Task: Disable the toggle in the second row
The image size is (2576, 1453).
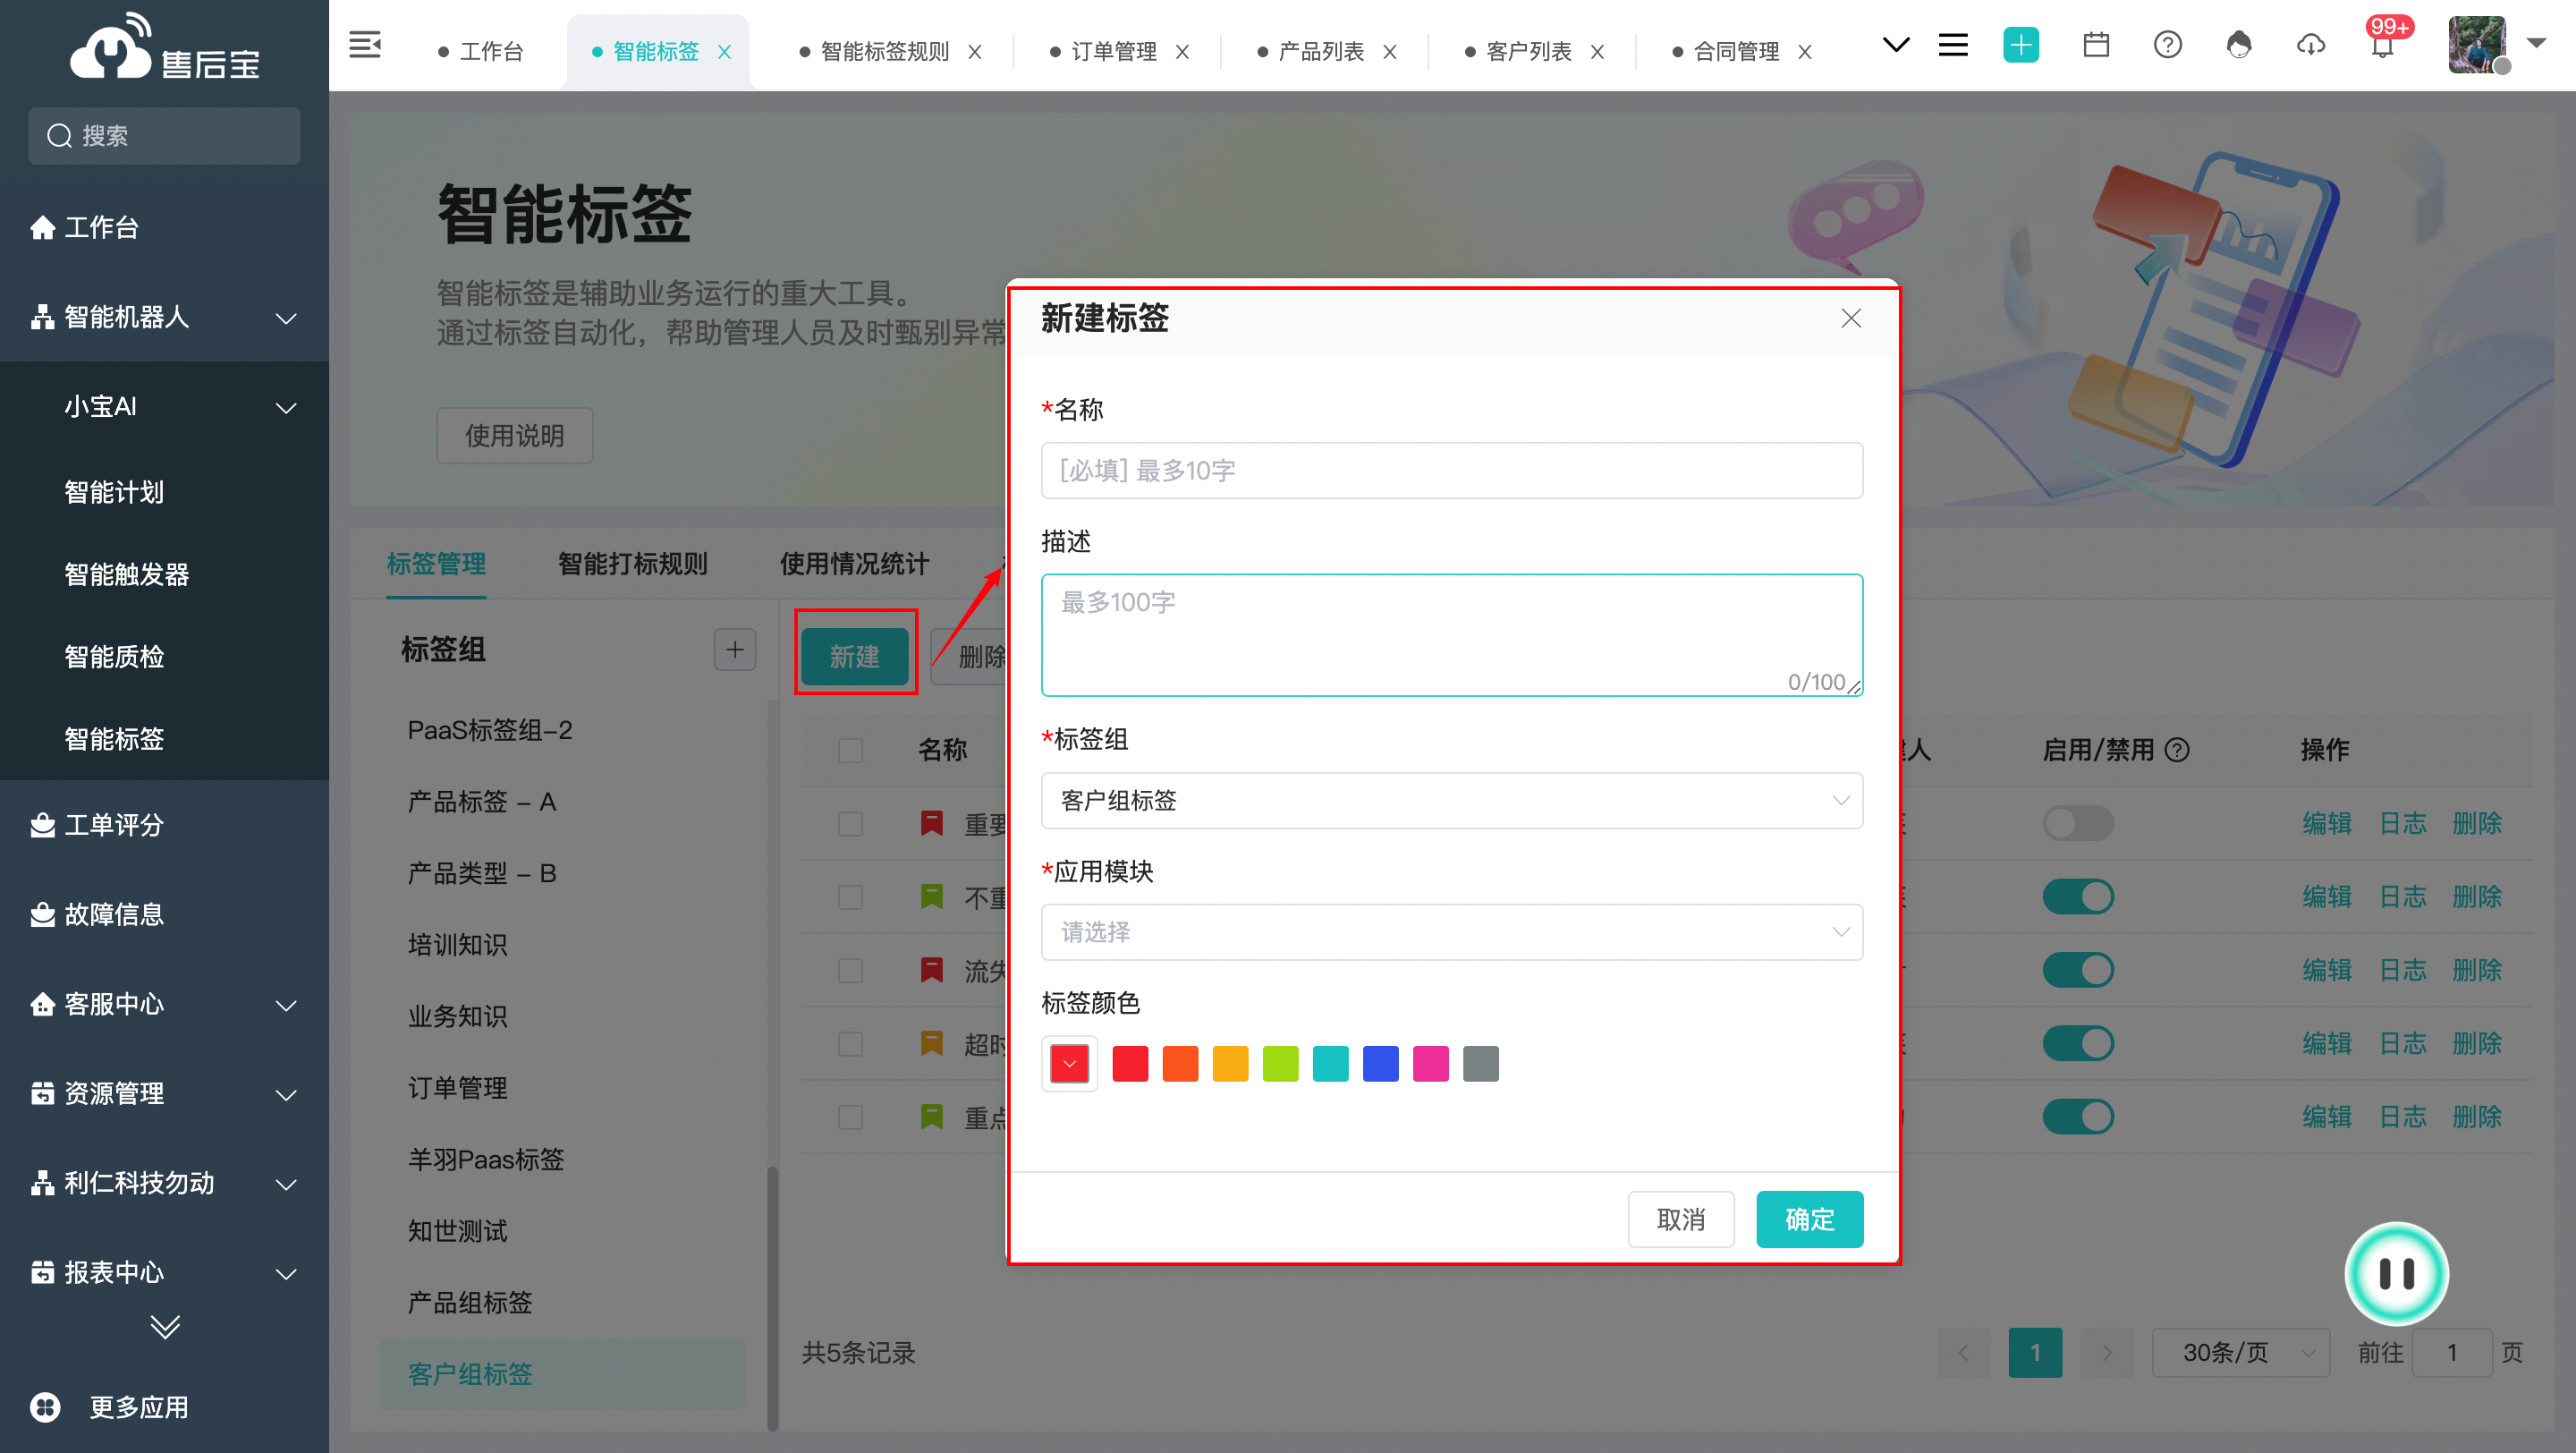Action: [2078, 897]
